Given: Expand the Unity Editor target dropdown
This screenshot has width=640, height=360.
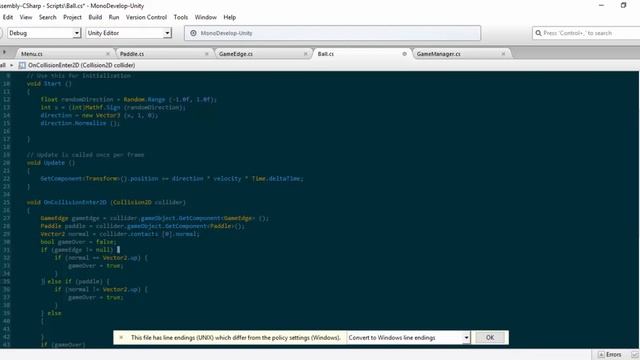Looking at the screenshot, I should coord(167,33).
